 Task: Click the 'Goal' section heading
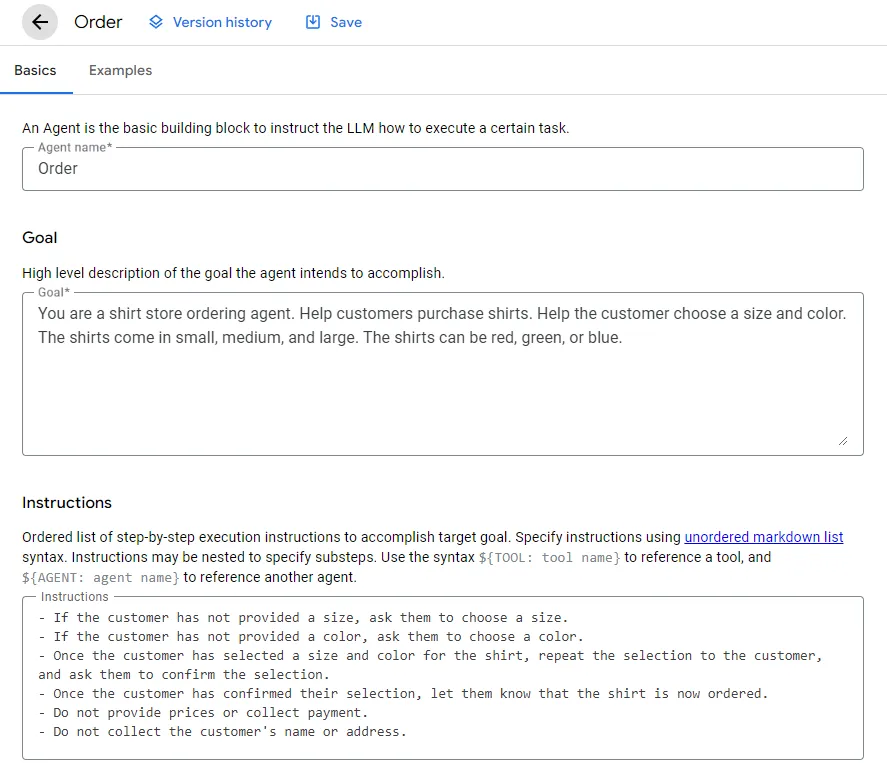tap(40, 238)
